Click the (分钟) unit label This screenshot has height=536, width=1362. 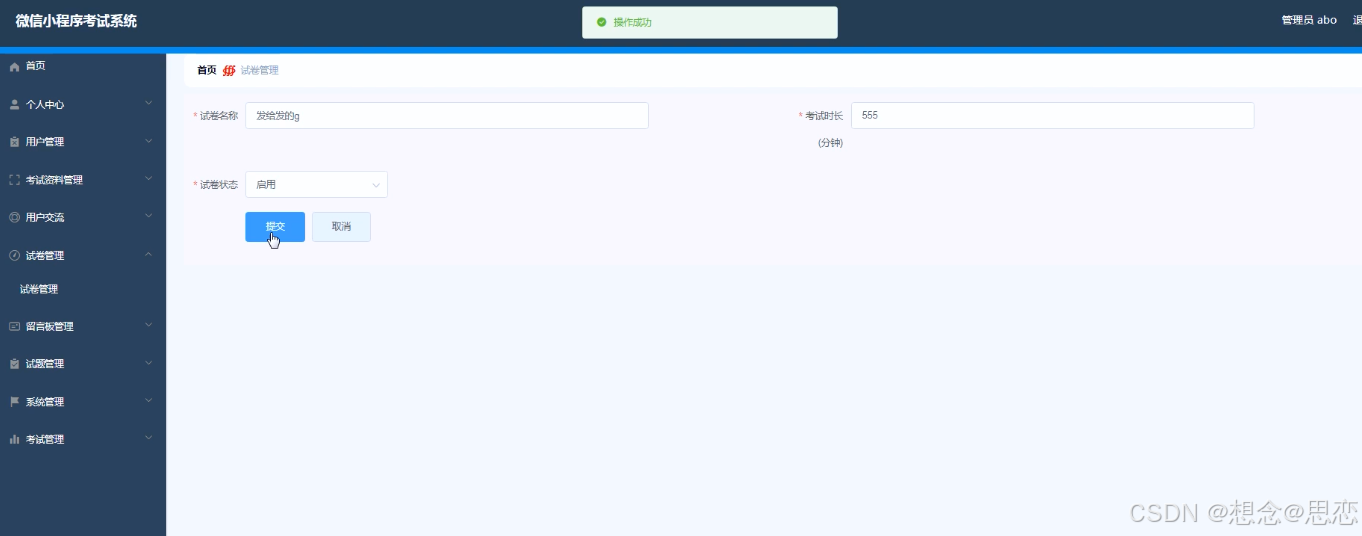pos(830,143)
